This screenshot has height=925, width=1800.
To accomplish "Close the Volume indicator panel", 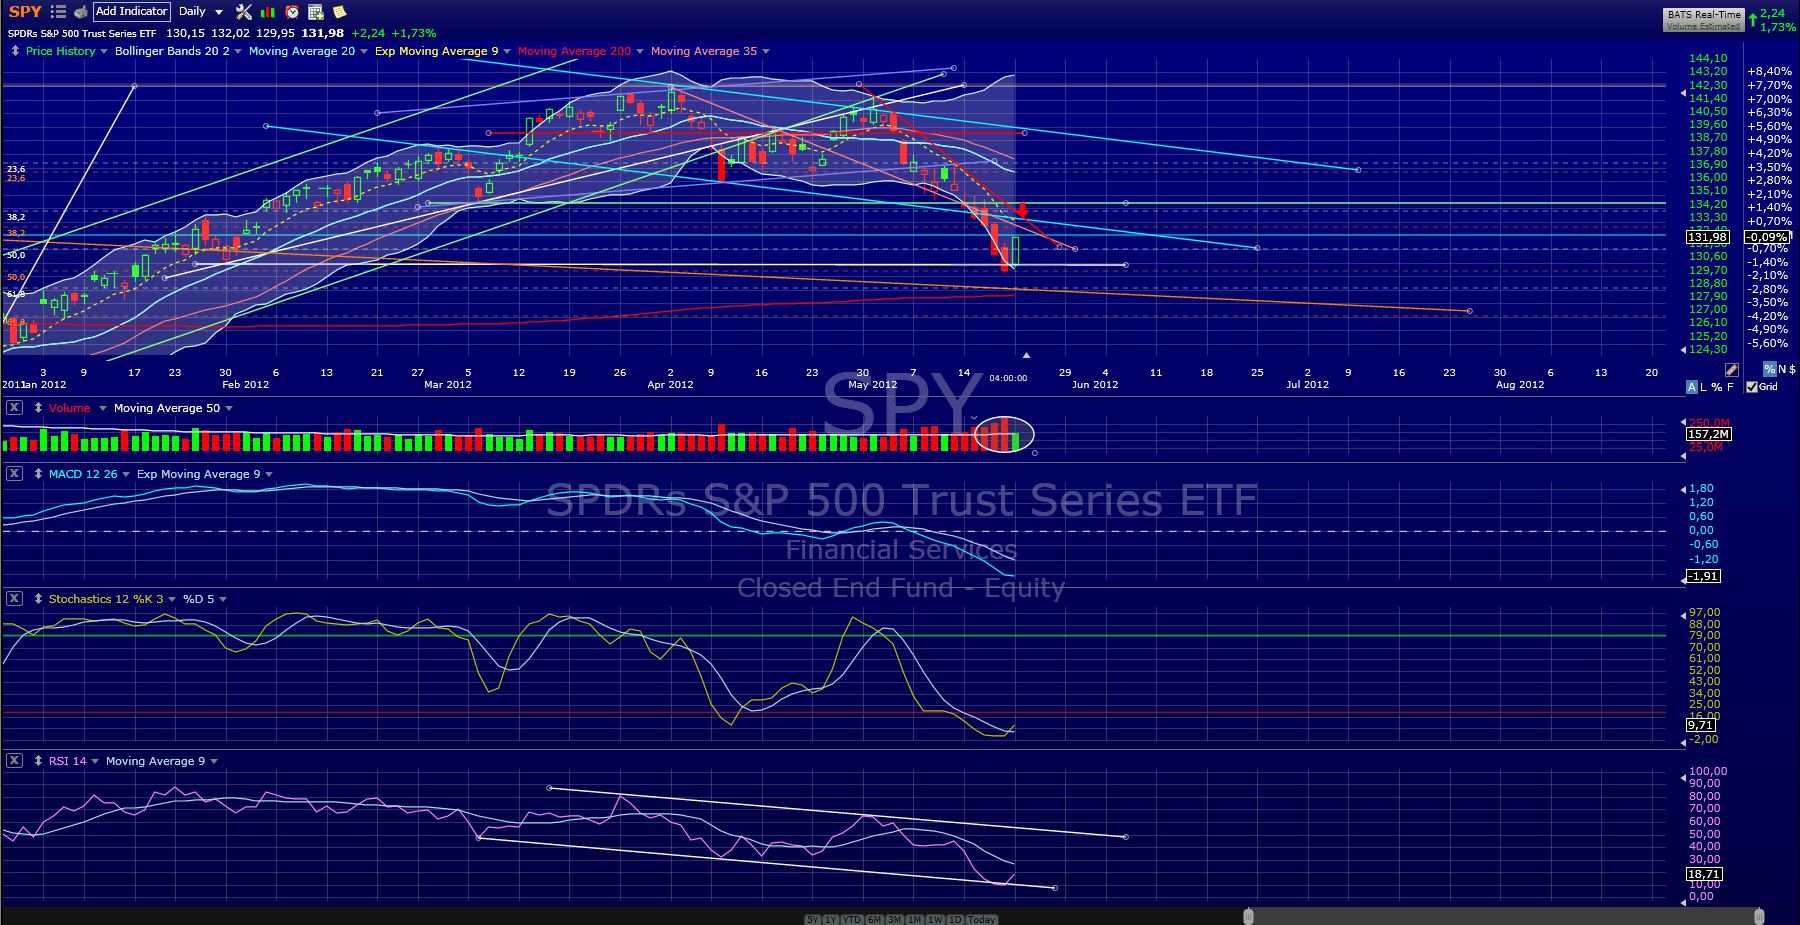I will (x=14, y=408).
